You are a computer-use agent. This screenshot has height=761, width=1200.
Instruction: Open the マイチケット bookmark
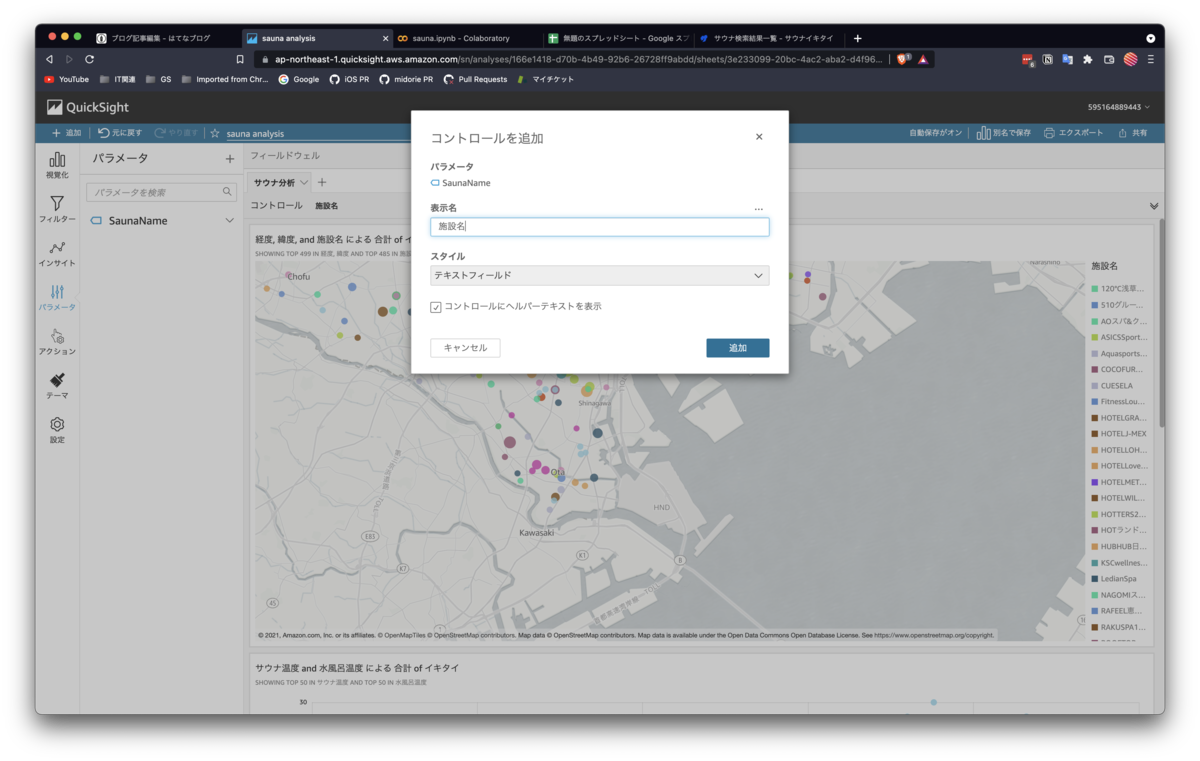tap(546, 79)
